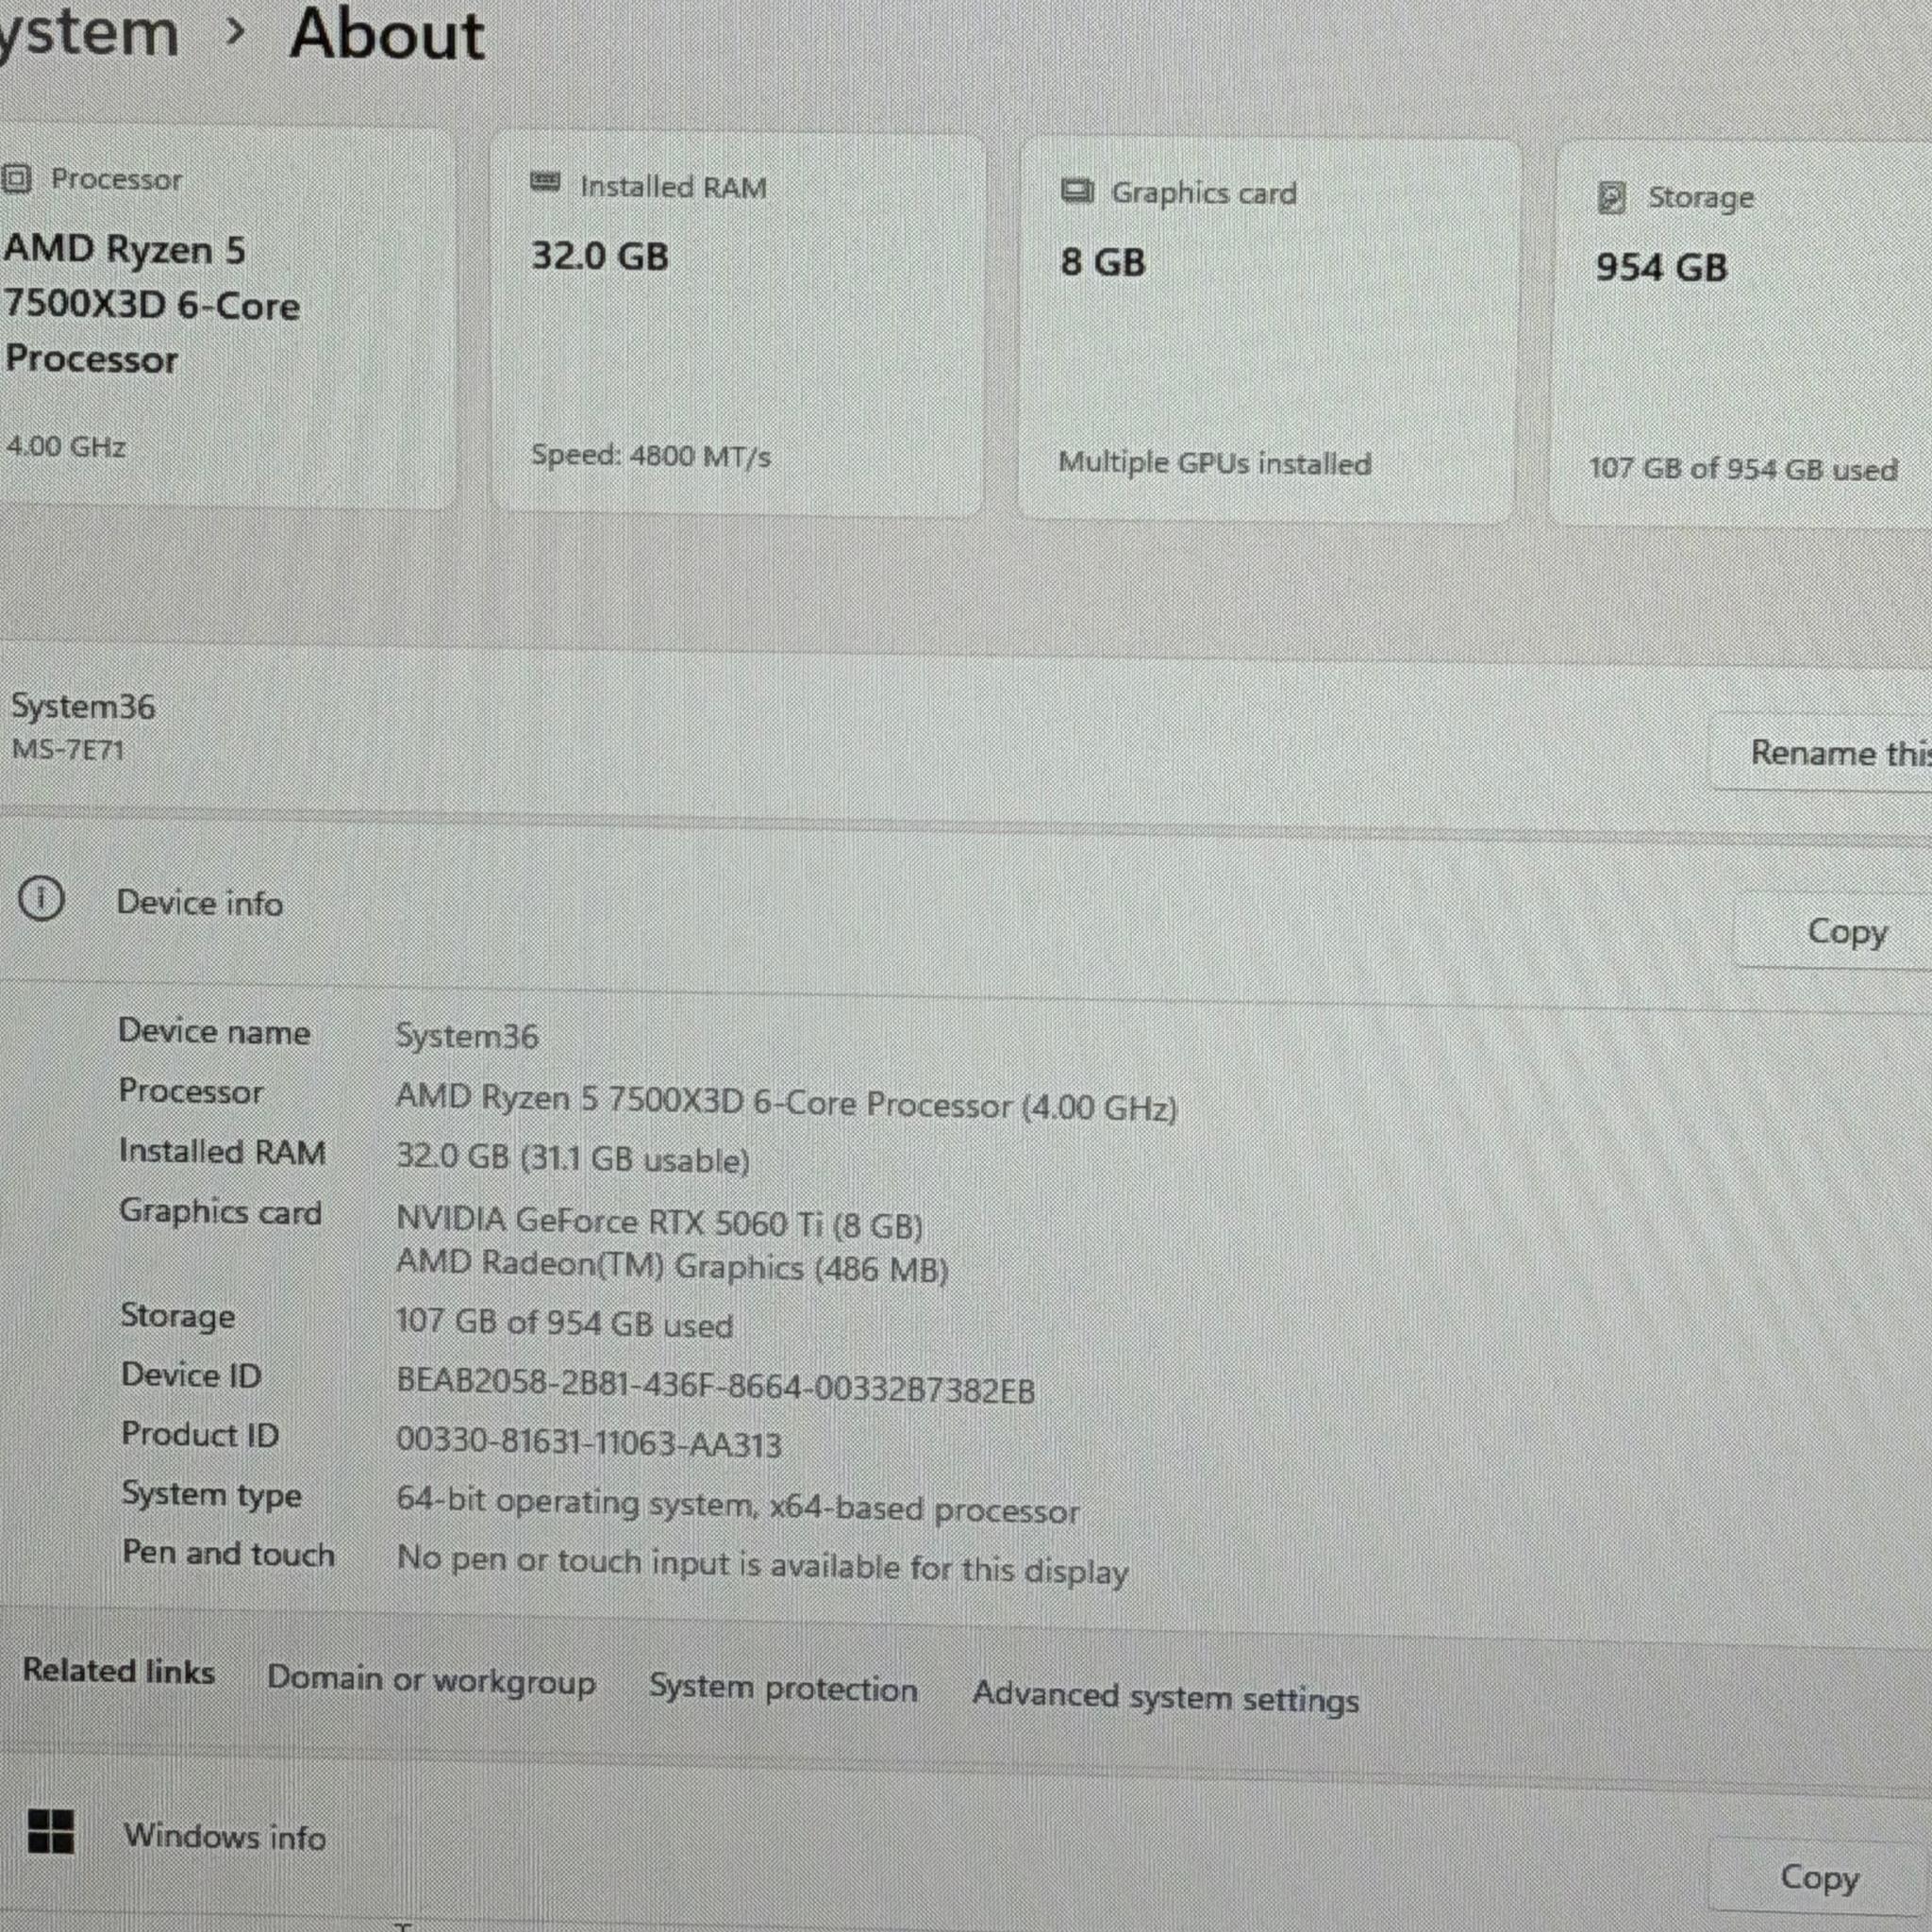The height and width of the screenshot is (1932, 1932).
Task: Click the 4.00 GHz speed in the Processor card
Action: (66, 446)
